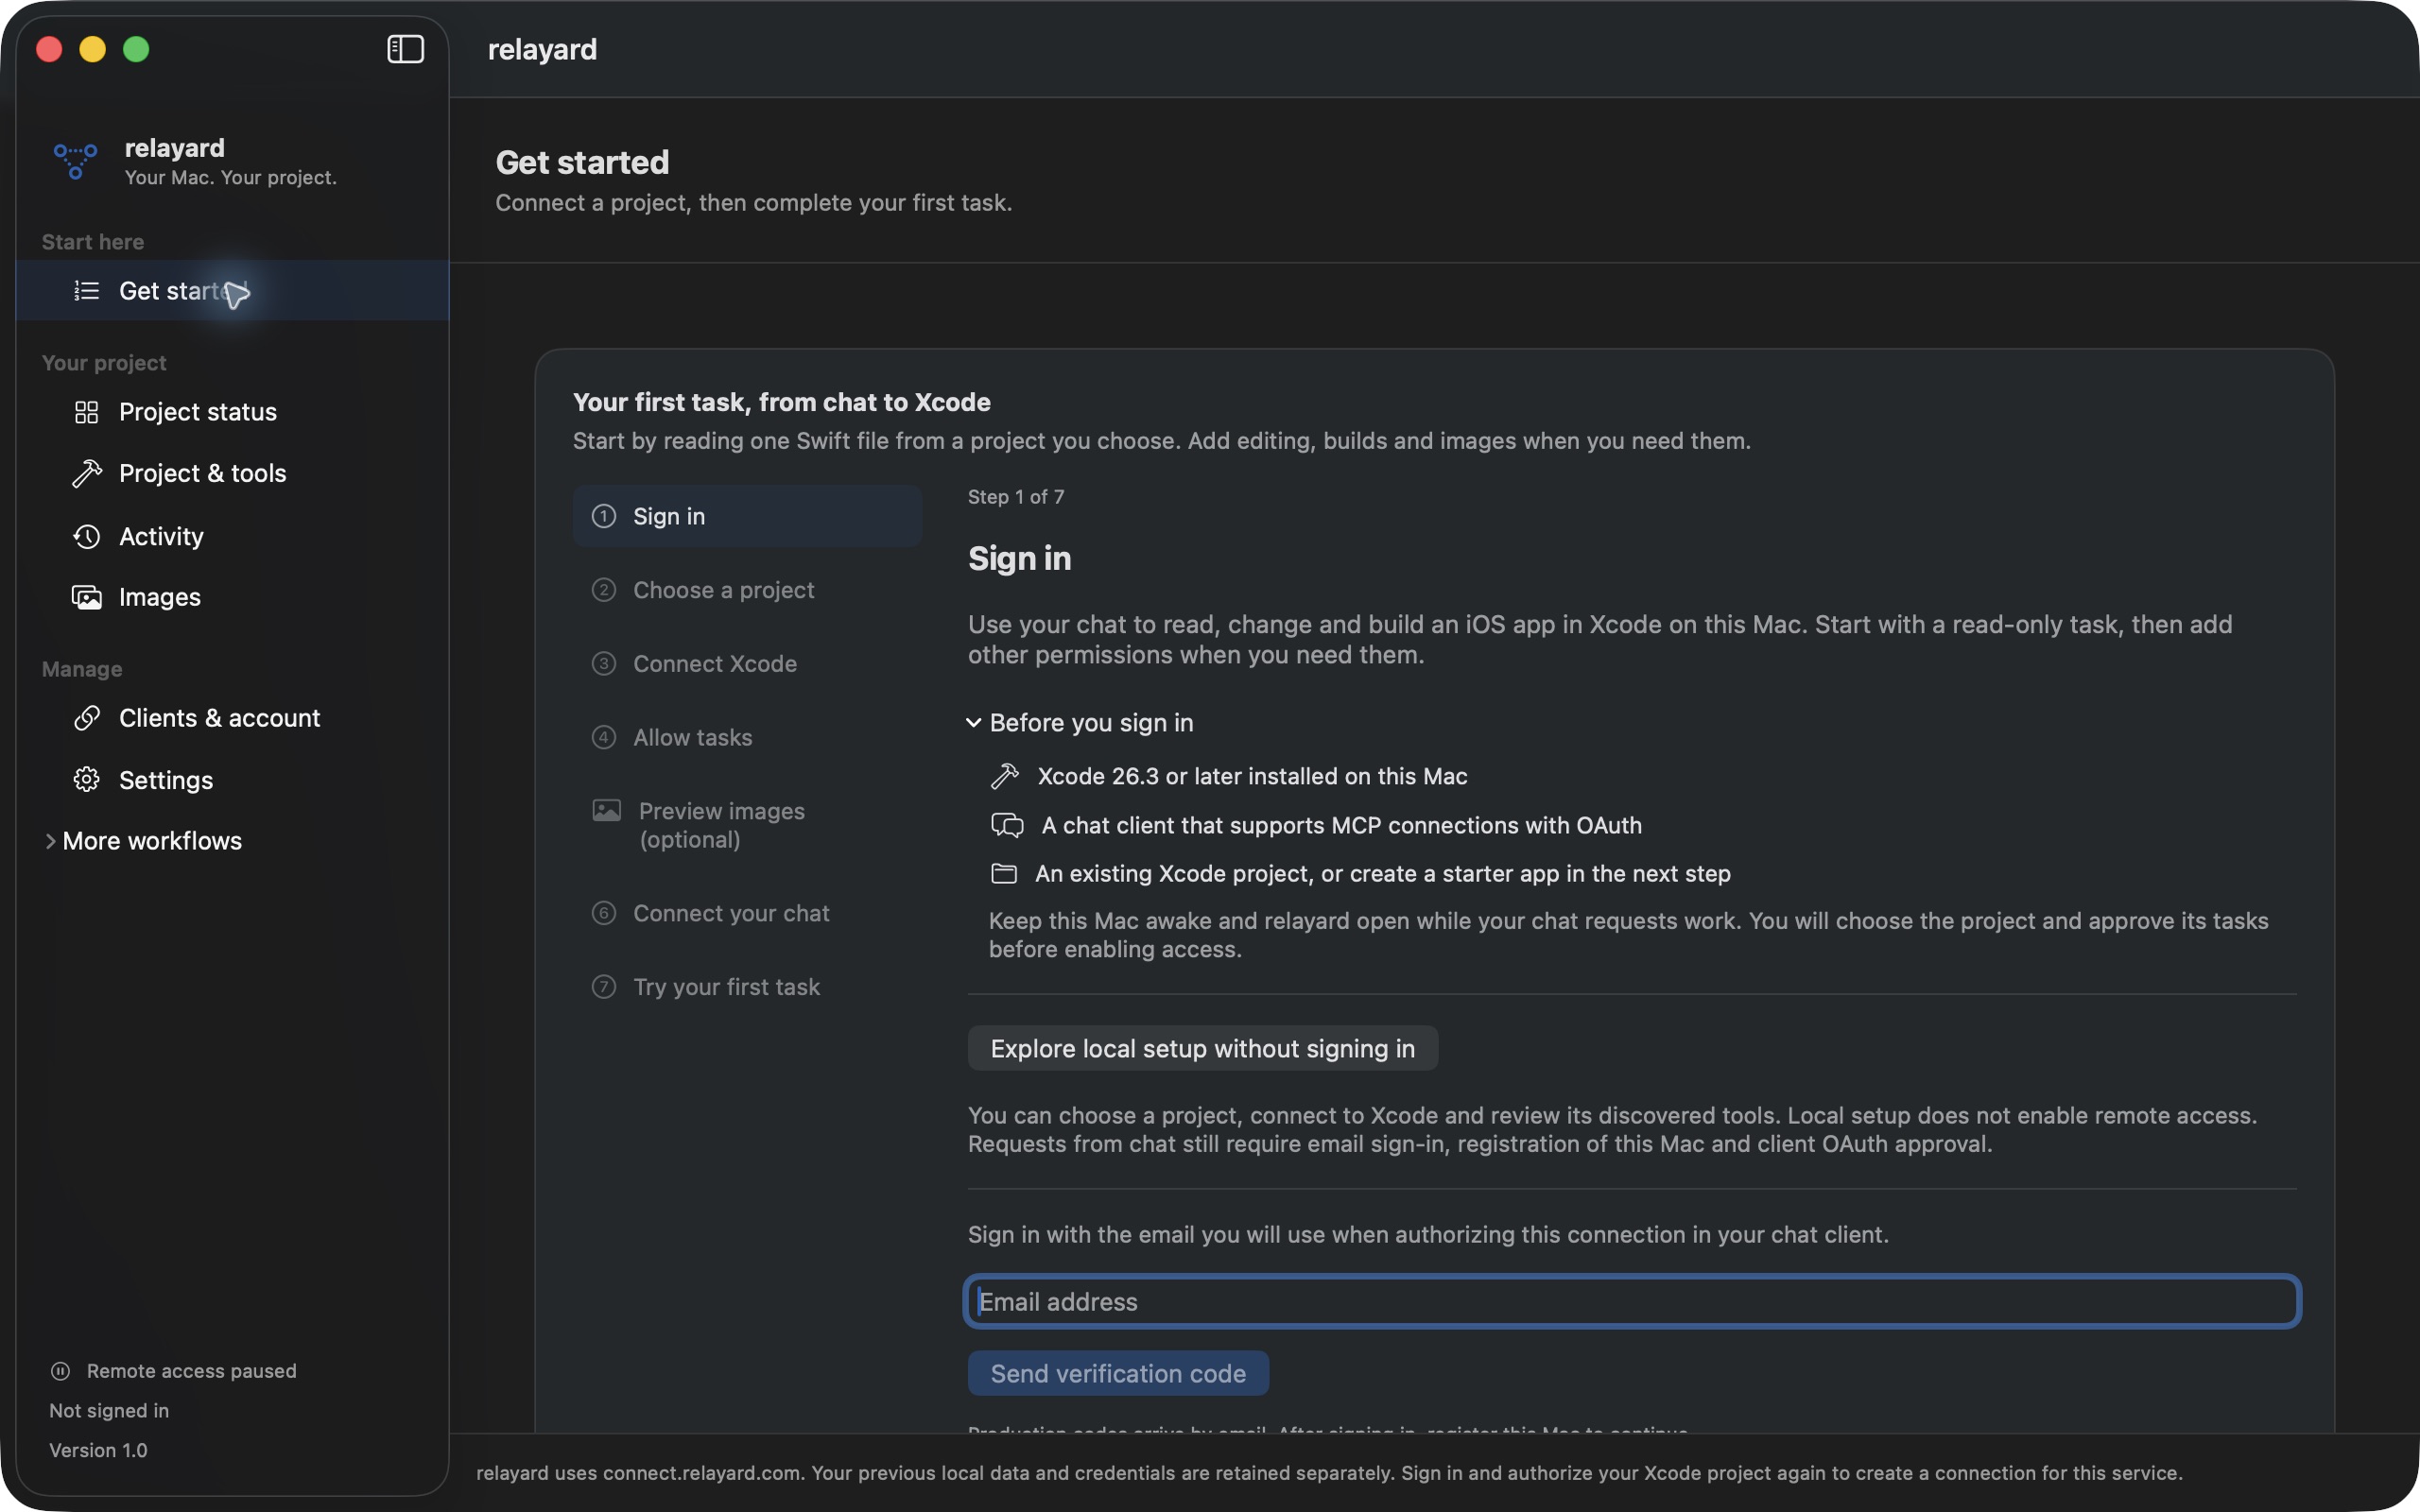Click the green fullscreen window button
2420x1512 pixels.
[x=136, y=49]
